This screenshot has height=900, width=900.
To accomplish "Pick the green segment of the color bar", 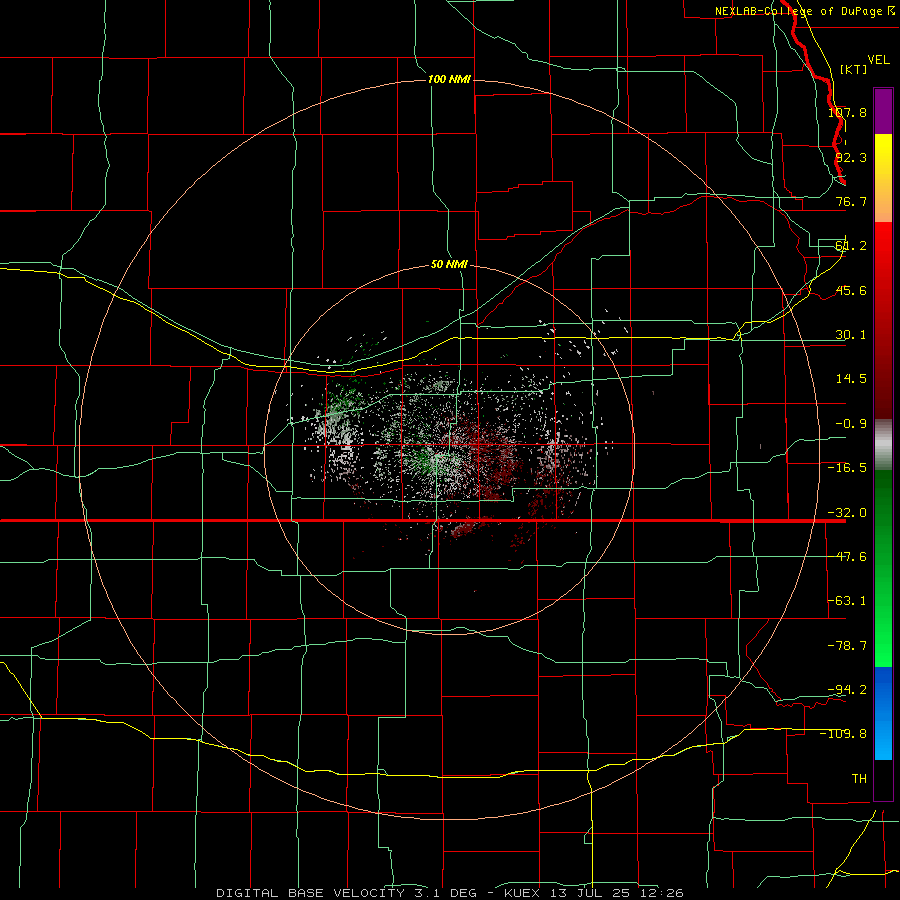I will 883,568.
